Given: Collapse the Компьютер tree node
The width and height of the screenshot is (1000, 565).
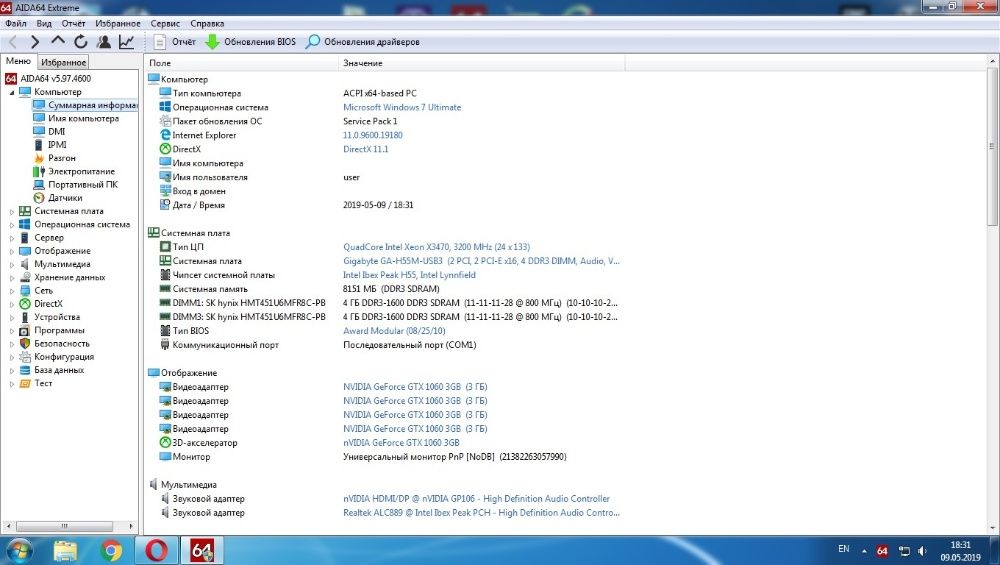Looking at the screenshot, I should pyautogui.click(x=11, y=92).
